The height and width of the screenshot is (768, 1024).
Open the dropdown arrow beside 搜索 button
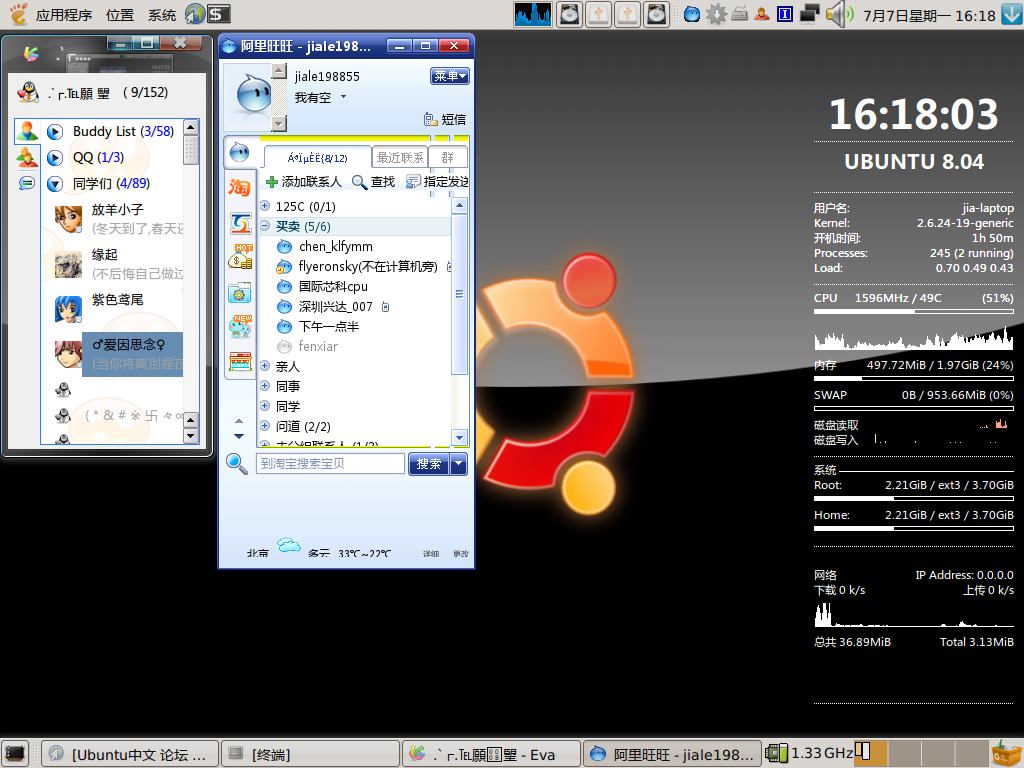click(458, 464)
